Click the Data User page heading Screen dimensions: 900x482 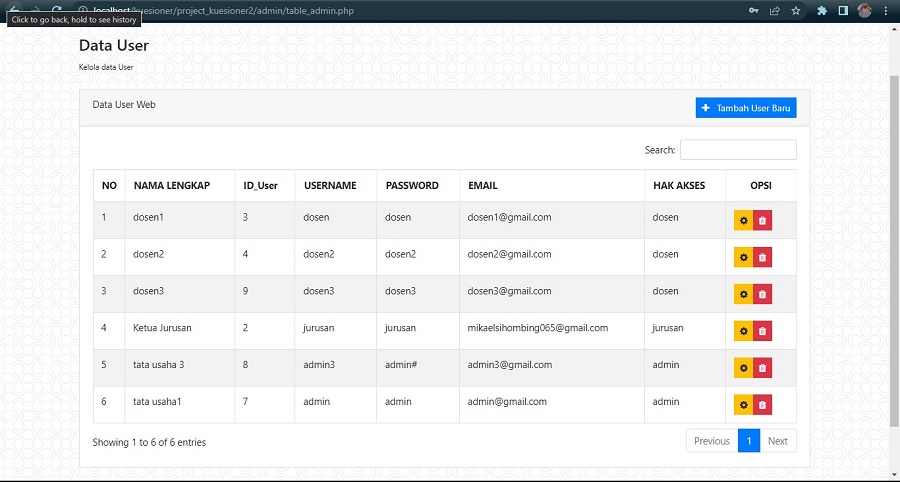click(114, 45)
